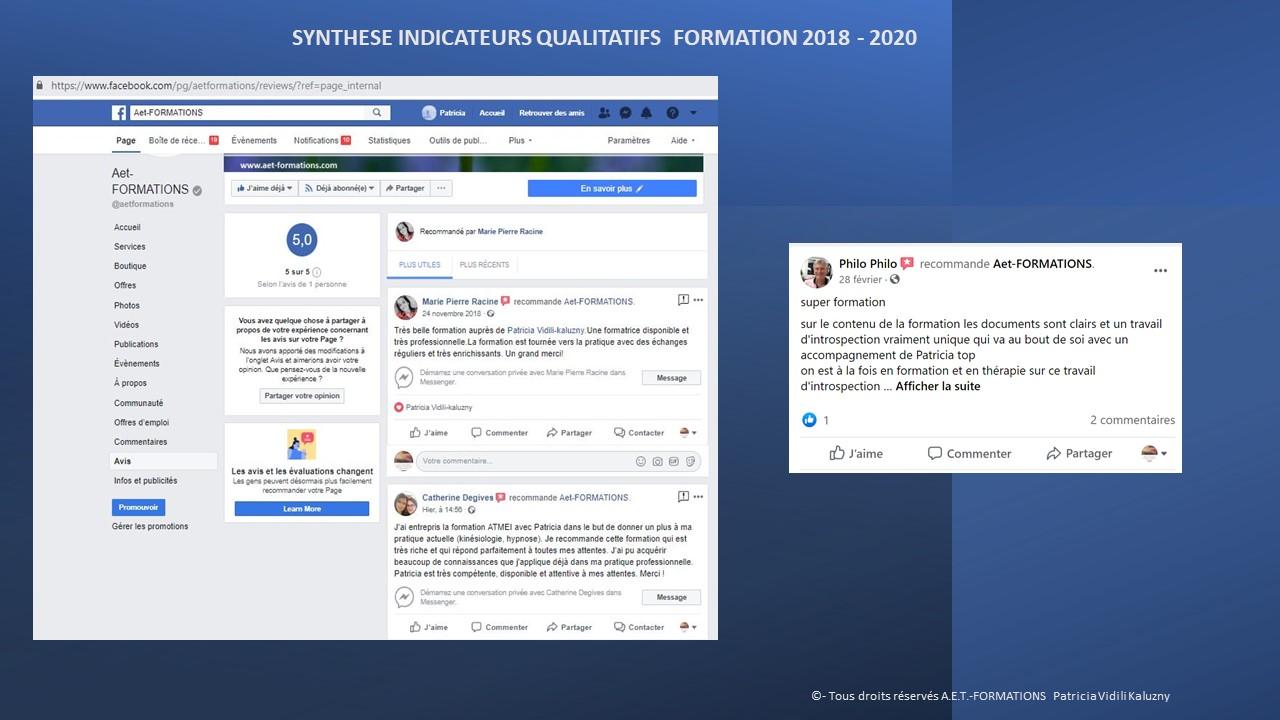Open the Évènements tab in page menu
Screen dimensions: 1280x720
click(254, 141)
